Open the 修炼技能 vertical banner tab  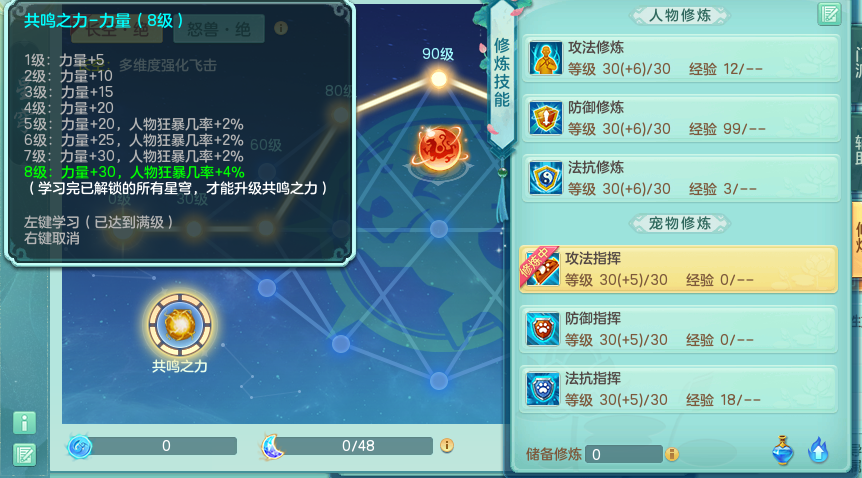[x=501, y=73]
